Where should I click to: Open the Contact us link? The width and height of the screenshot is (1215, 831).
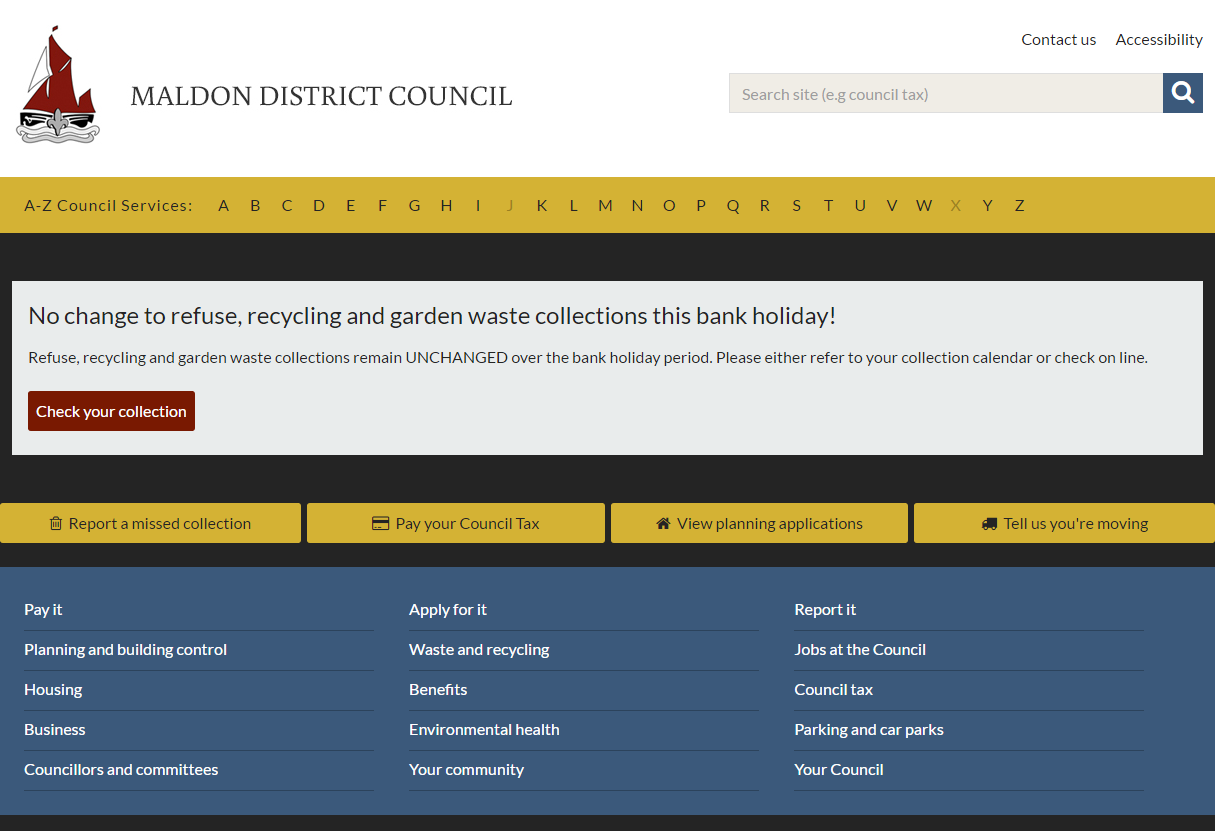1058,40
